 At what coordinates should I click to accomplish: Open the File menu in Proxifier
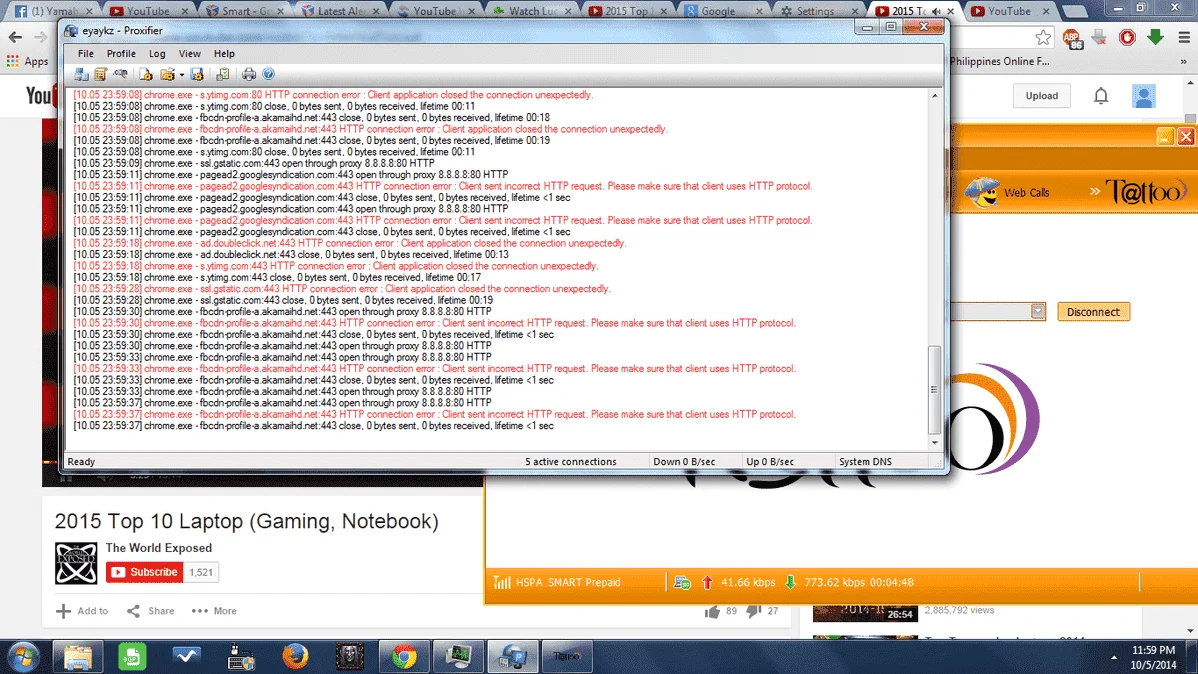click(86, 53)
